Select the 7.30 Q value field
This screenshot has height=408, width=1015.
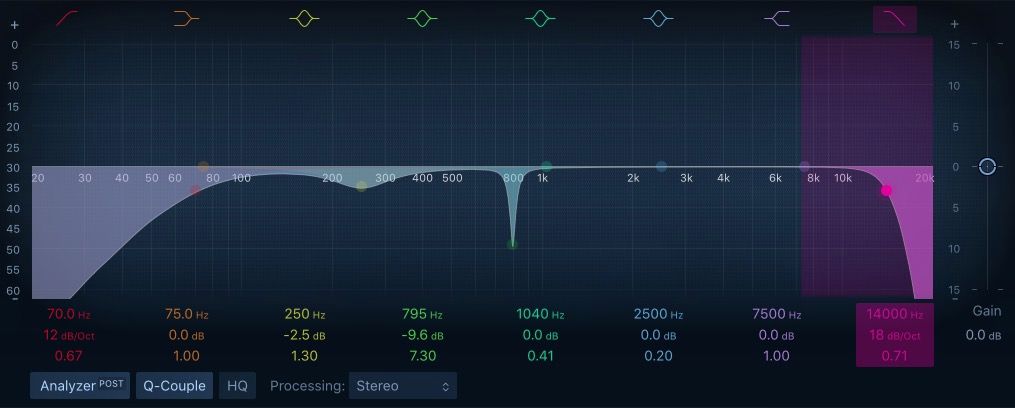click(x=422, y=356)
